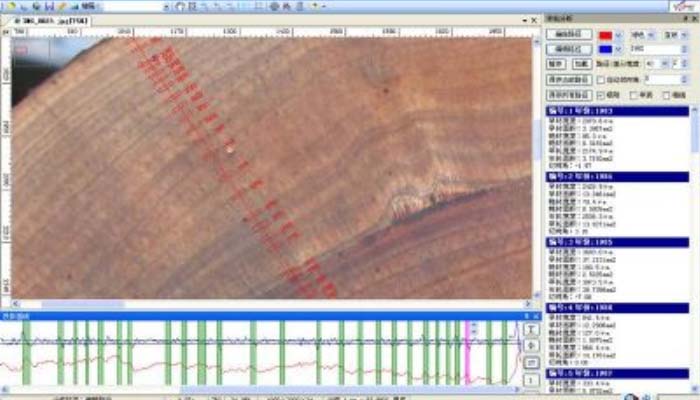Viewport: 700px width, 400px height.
Task: Enable the auto-alignment checkbox beside the number field
Action: pos(601,79)
